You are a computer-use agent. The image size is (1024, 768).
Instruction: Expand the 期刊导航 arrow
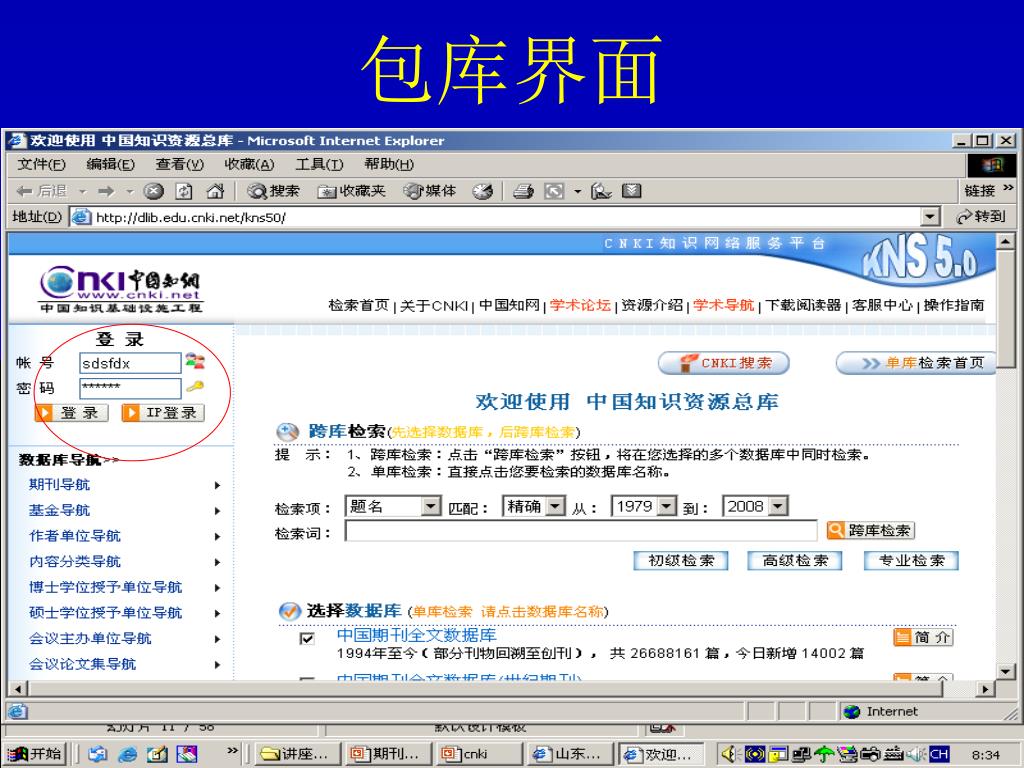pos(217,485)
